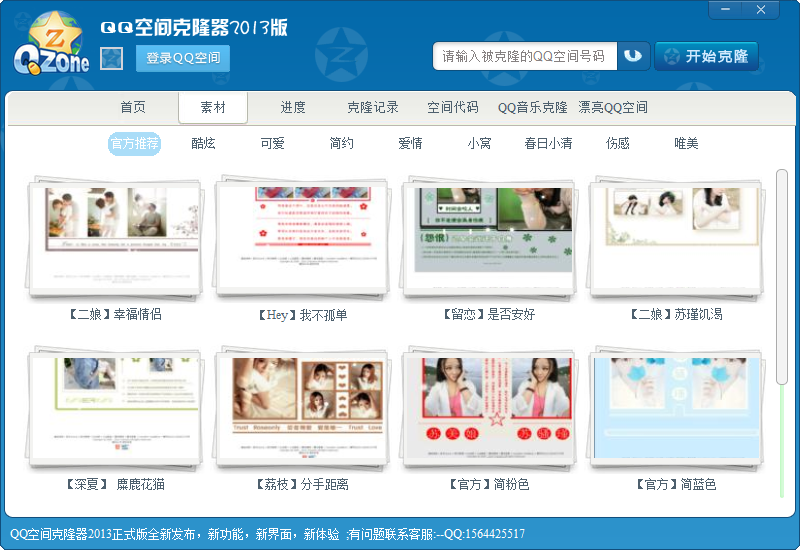Click the 登录QQ空间 login button

click(183, 58)
